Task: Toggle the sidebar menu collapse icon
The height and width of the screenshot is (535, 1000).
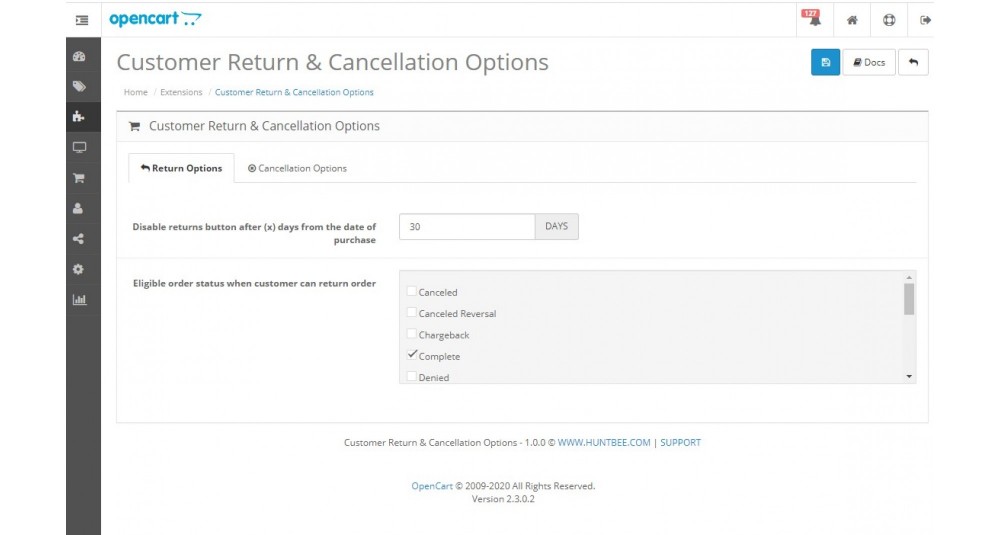Action: (x=82, y=20)
